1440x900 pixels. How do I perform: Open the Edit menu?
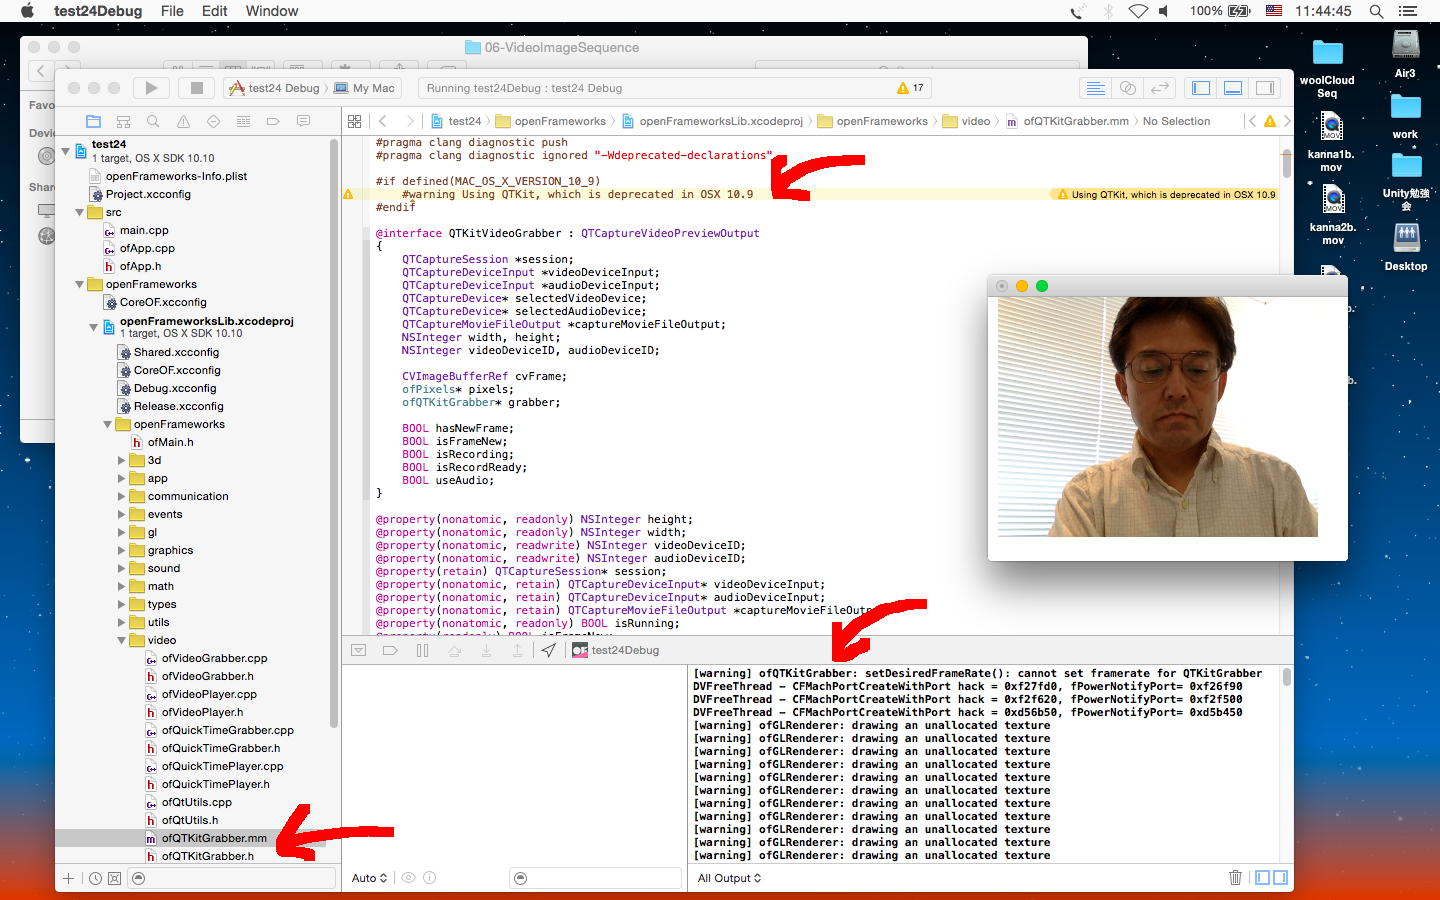tap(214, 11)
